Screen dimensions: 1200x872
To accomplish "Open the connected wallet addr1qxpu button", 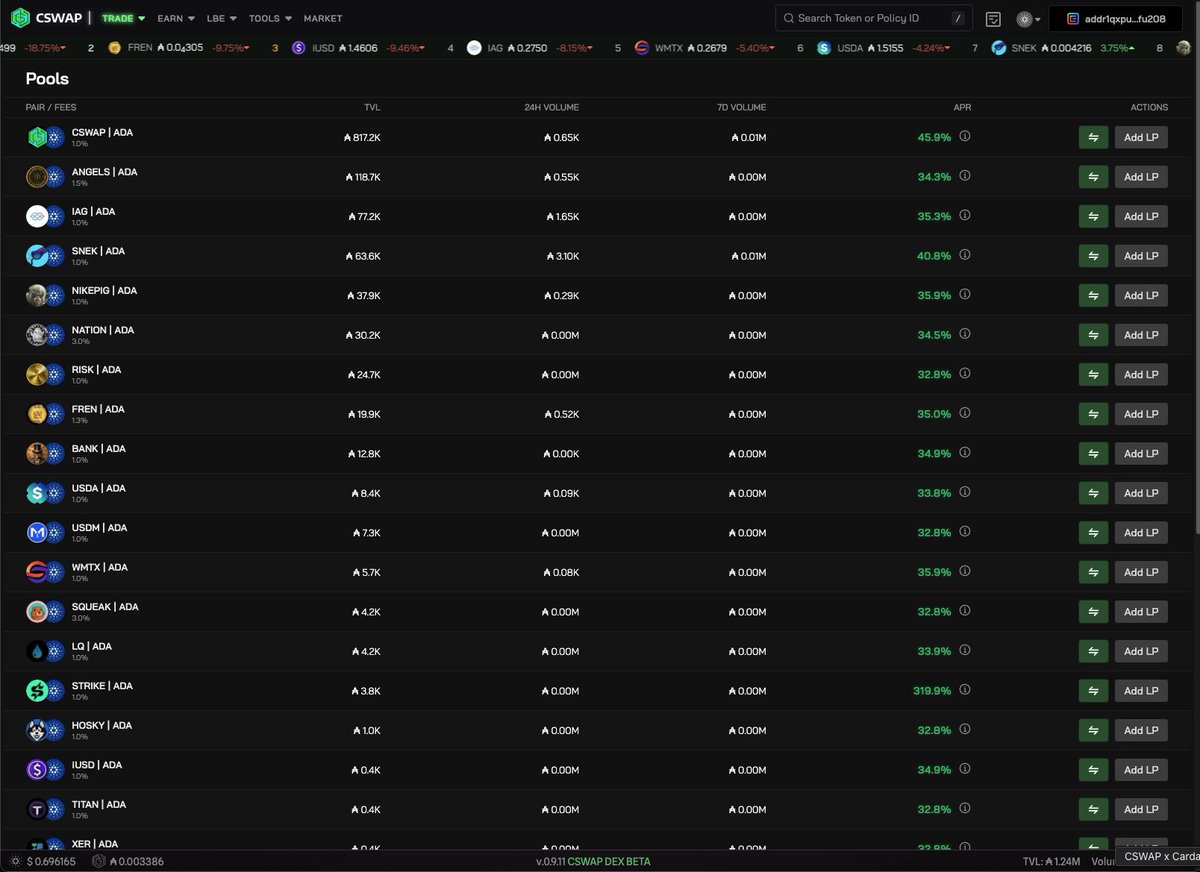I will point(1115,19).
